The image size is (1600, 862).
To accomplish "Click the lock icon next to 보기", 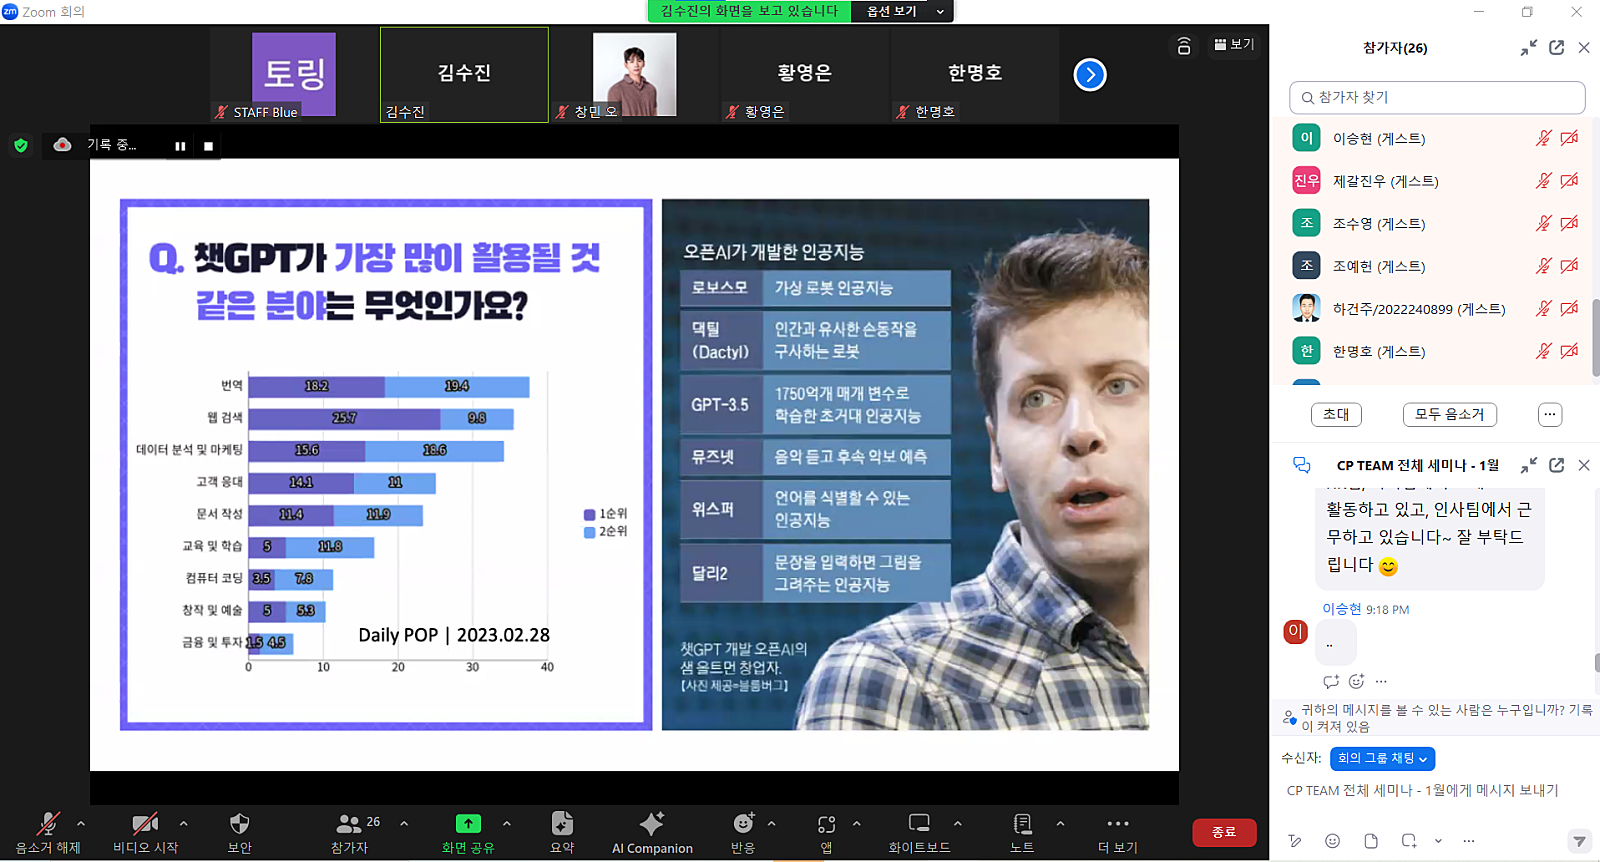I will coord(1184,45).
